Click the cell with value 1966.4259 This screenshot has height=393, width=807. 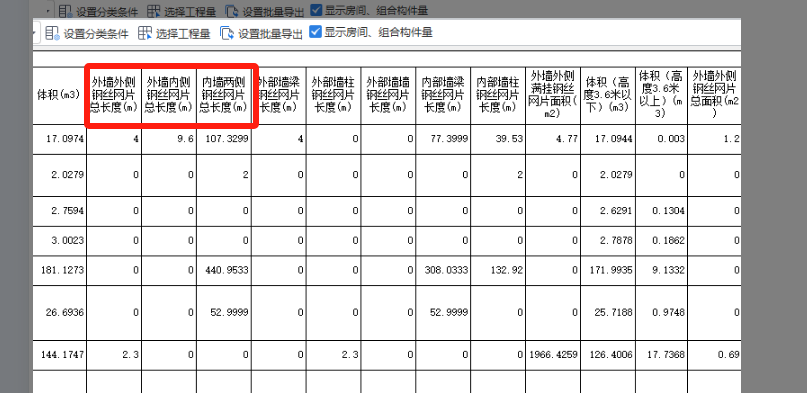tap(553, 354)
